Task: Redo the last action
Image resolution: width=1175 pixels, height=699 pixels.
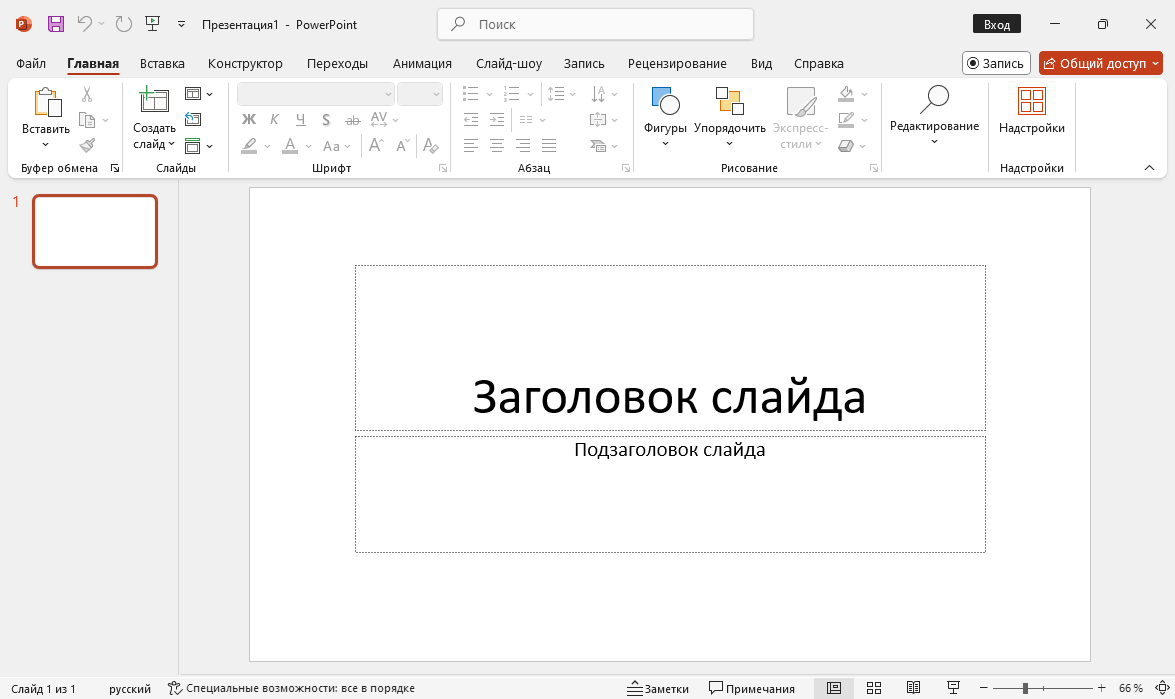Action: click(x=124, y=24)
